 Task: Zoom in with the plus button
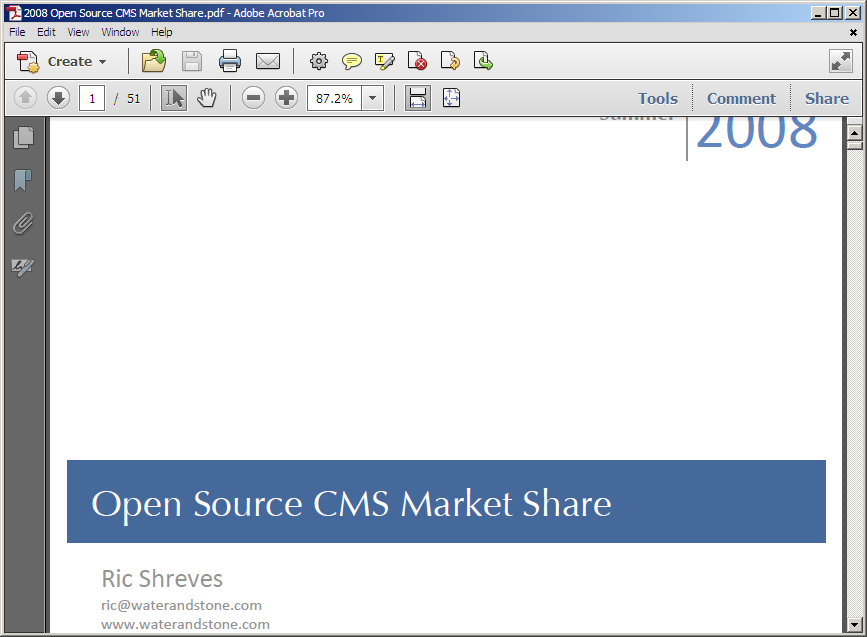(287, 98)
